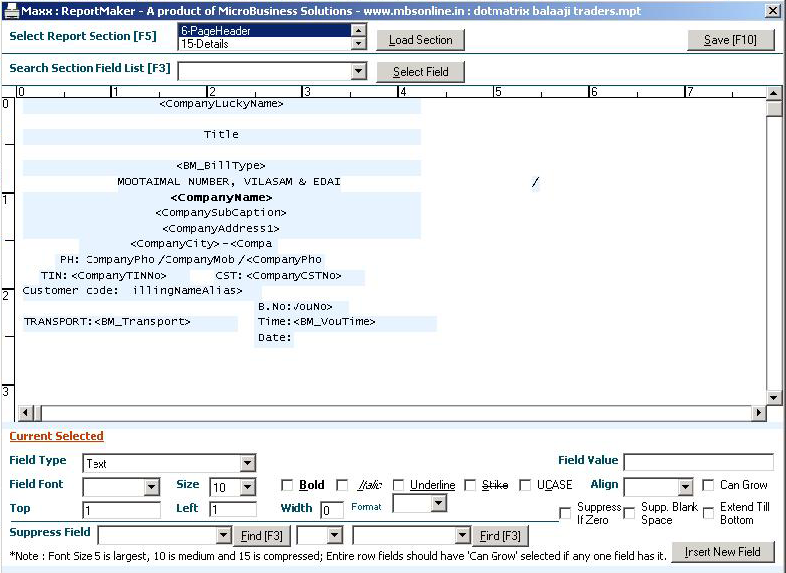The height and width of the screenshot is (573, 786).
Task: Click the Field Value input box
Action: coord(698,462)
